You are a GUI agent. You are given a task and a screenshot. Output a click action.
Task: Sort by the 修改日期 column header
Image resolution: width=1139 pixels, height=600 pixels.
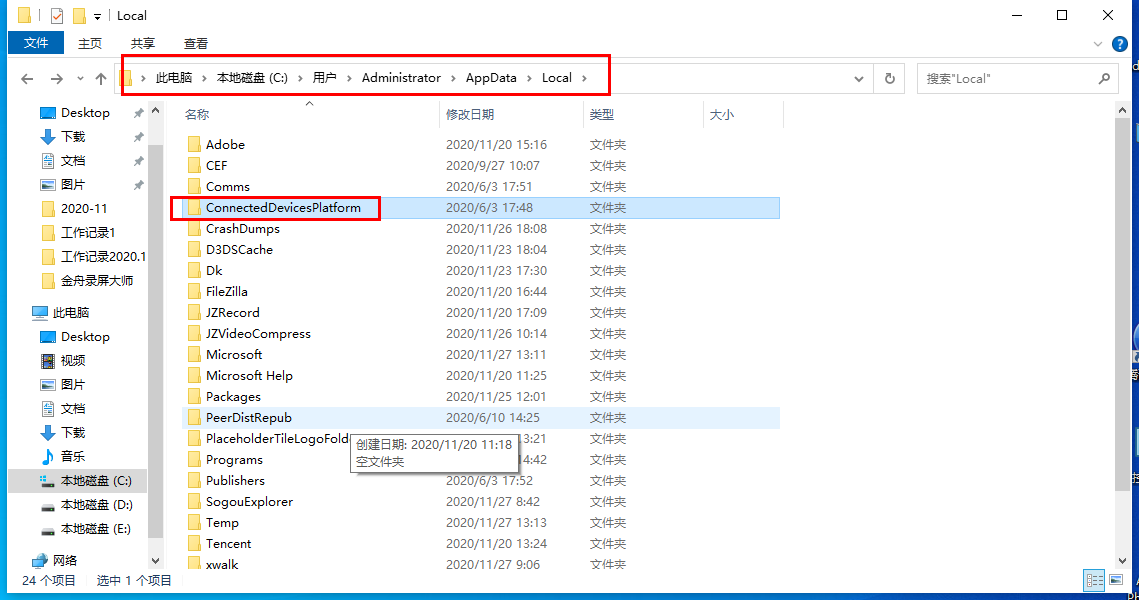[470, 115]
